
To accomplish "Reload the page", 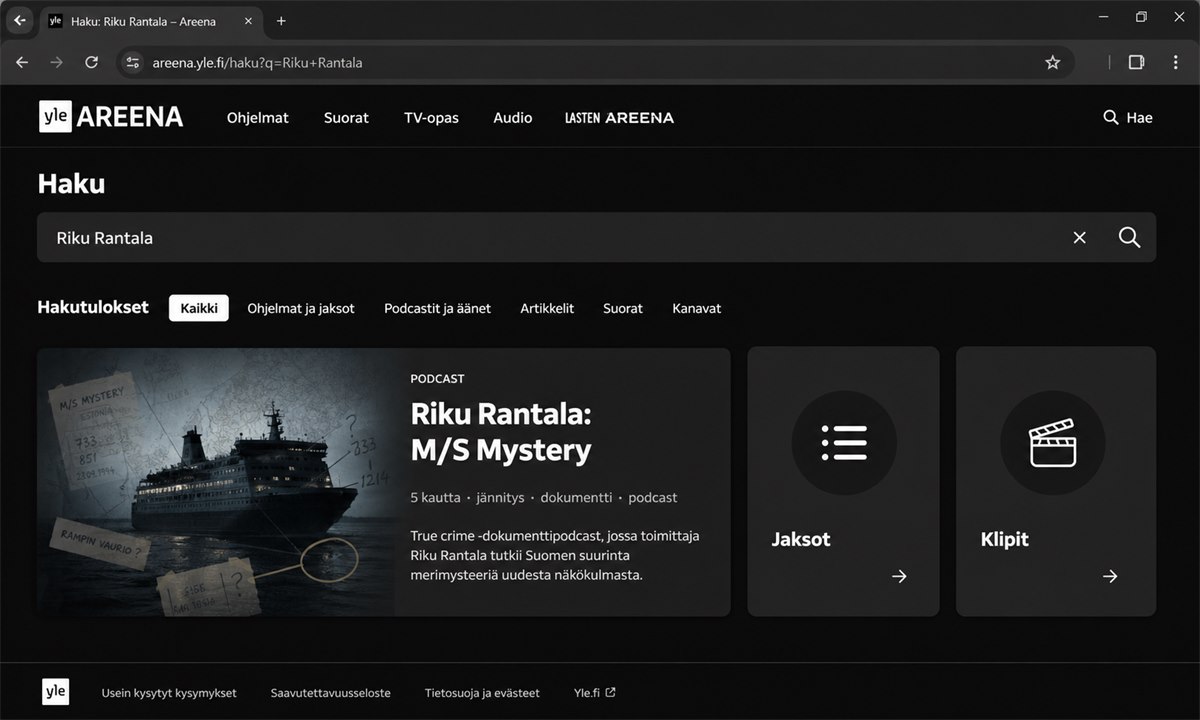I will pos(91,62).
